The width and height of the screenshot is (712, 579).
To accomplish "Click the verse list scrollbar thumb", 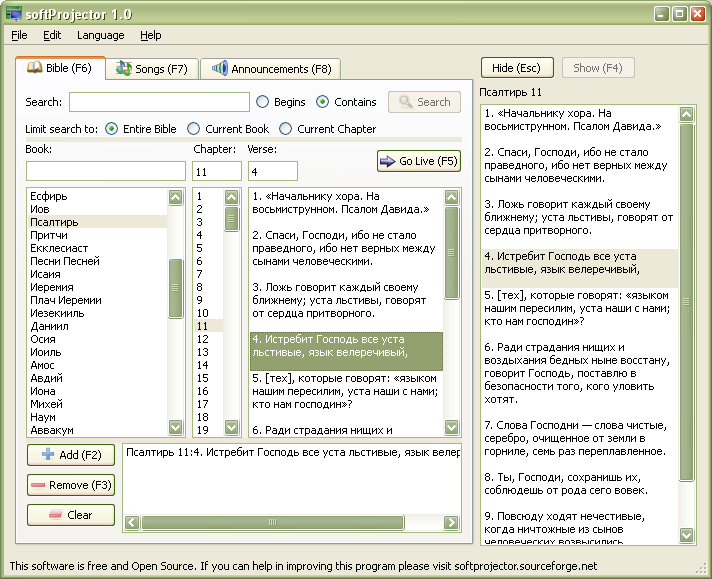I will [x=451, y=253].
